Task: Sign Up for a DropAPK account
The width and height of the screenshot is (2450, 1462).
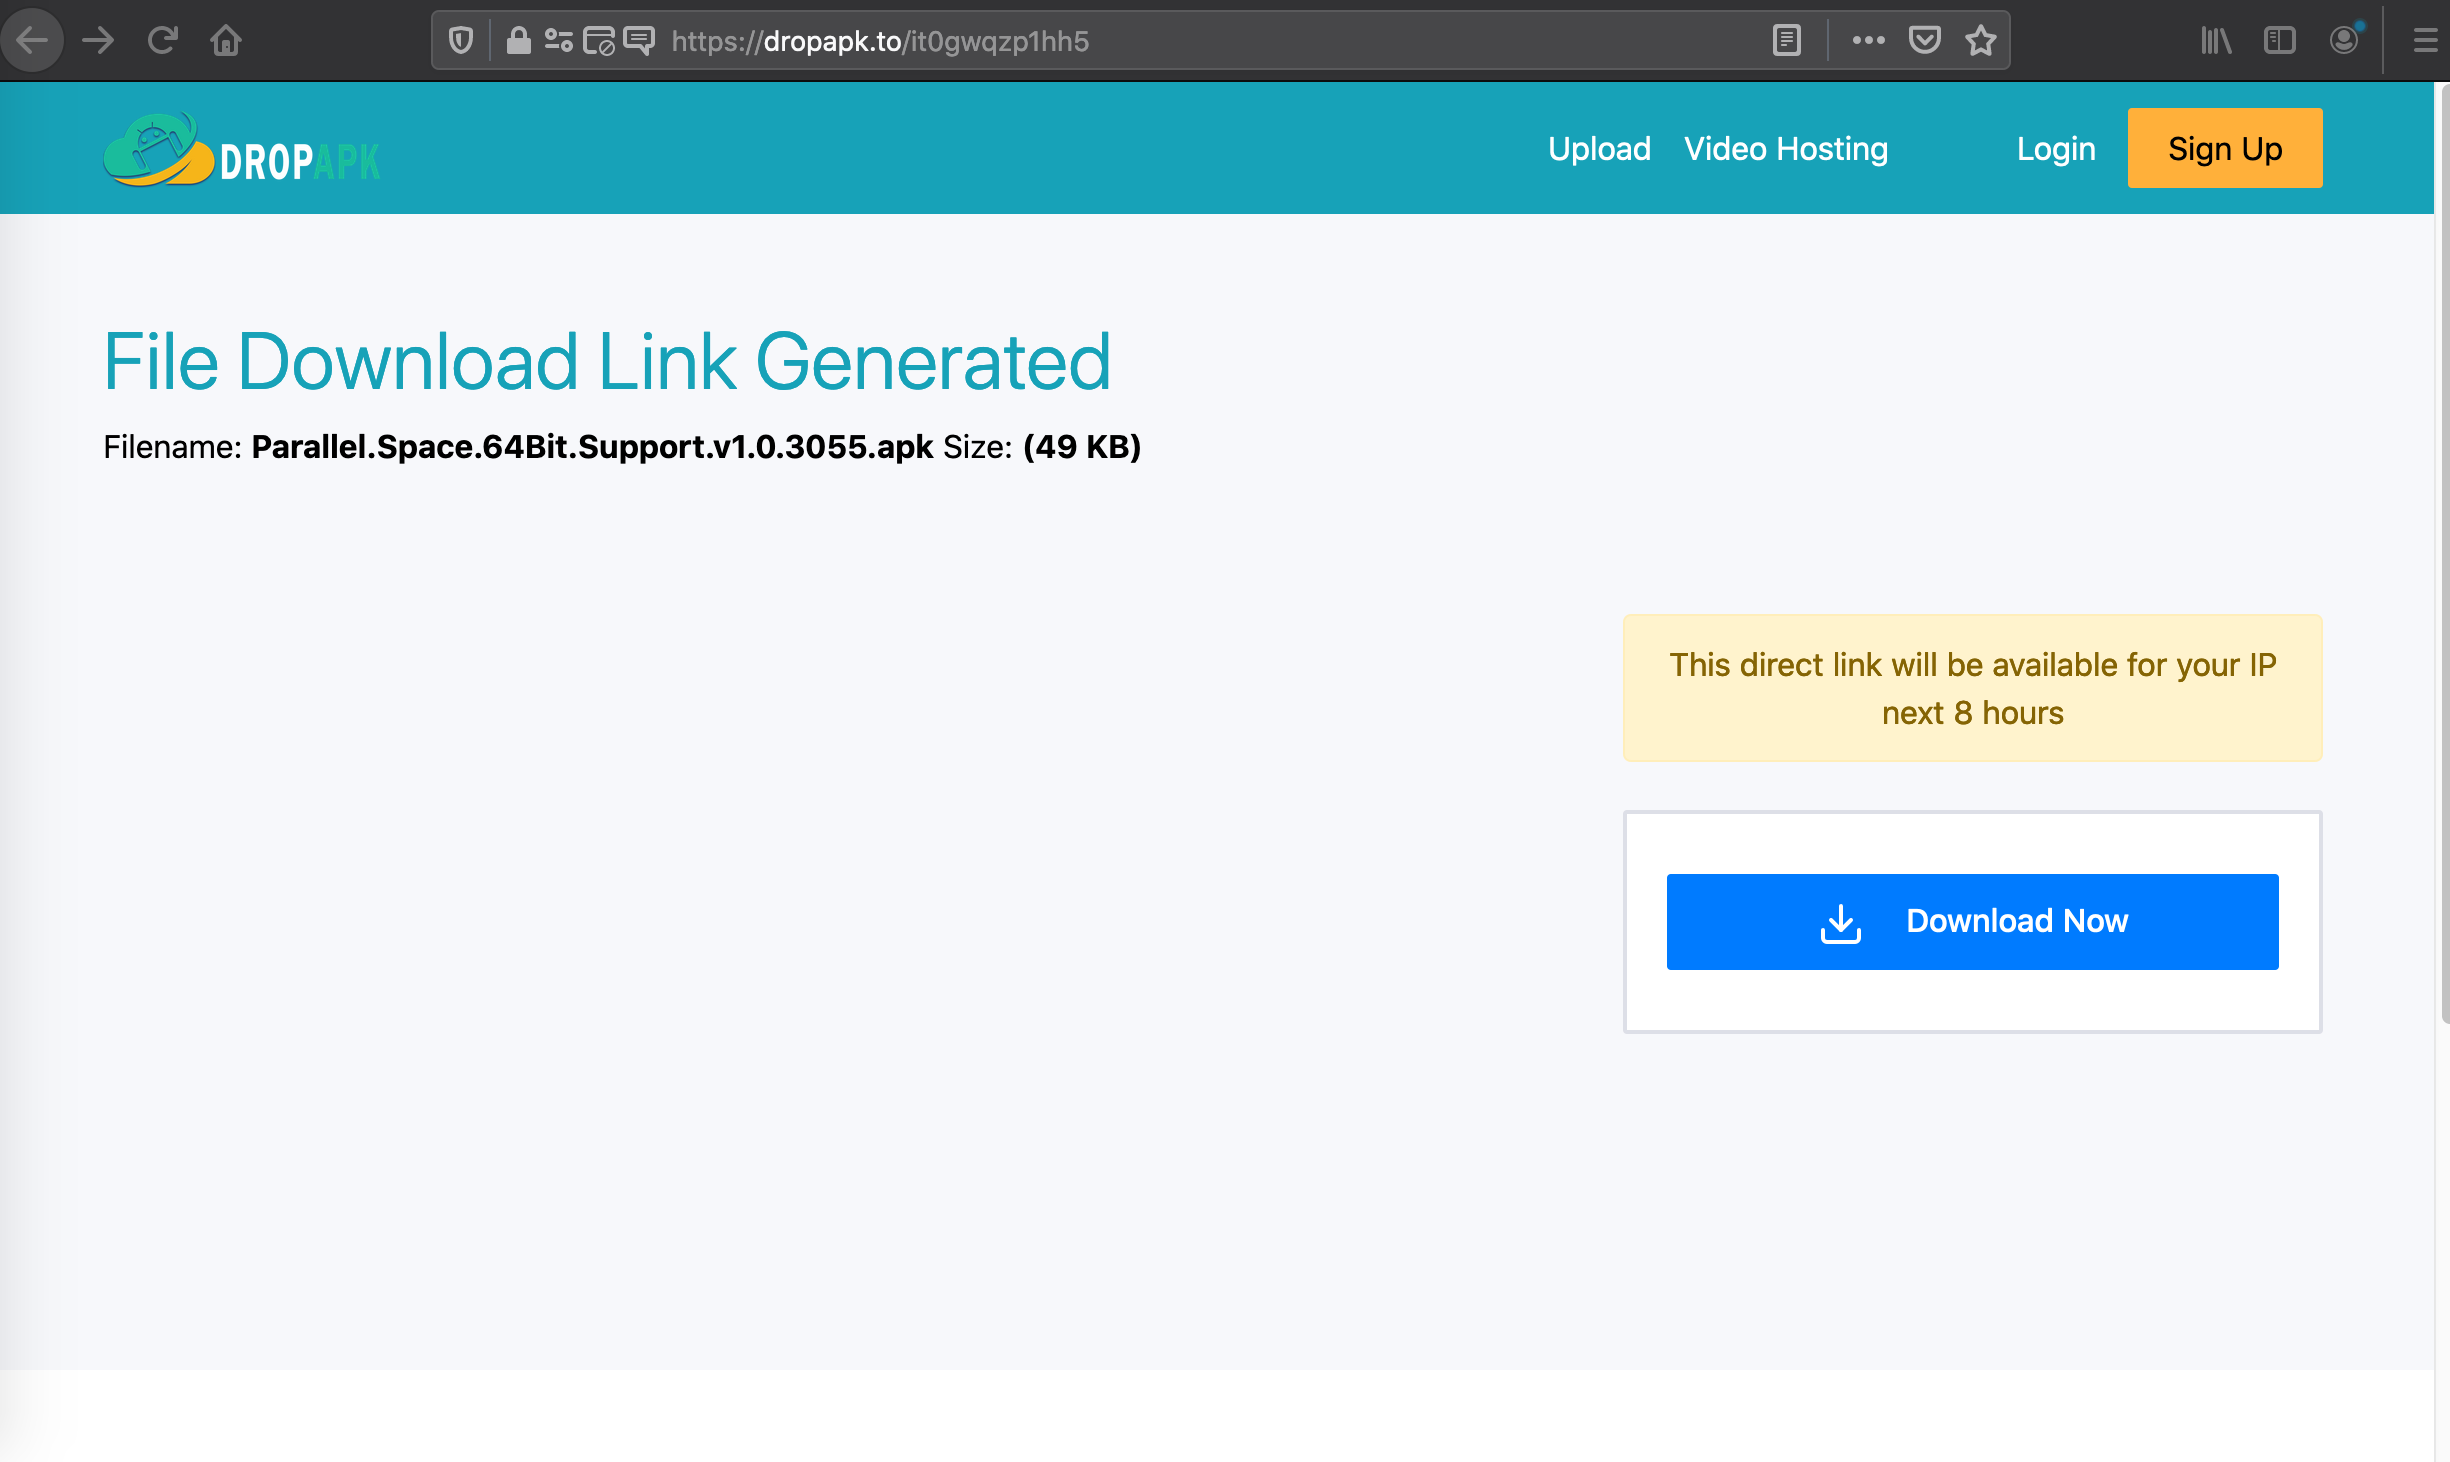Action: click(x=2224, y=147)
